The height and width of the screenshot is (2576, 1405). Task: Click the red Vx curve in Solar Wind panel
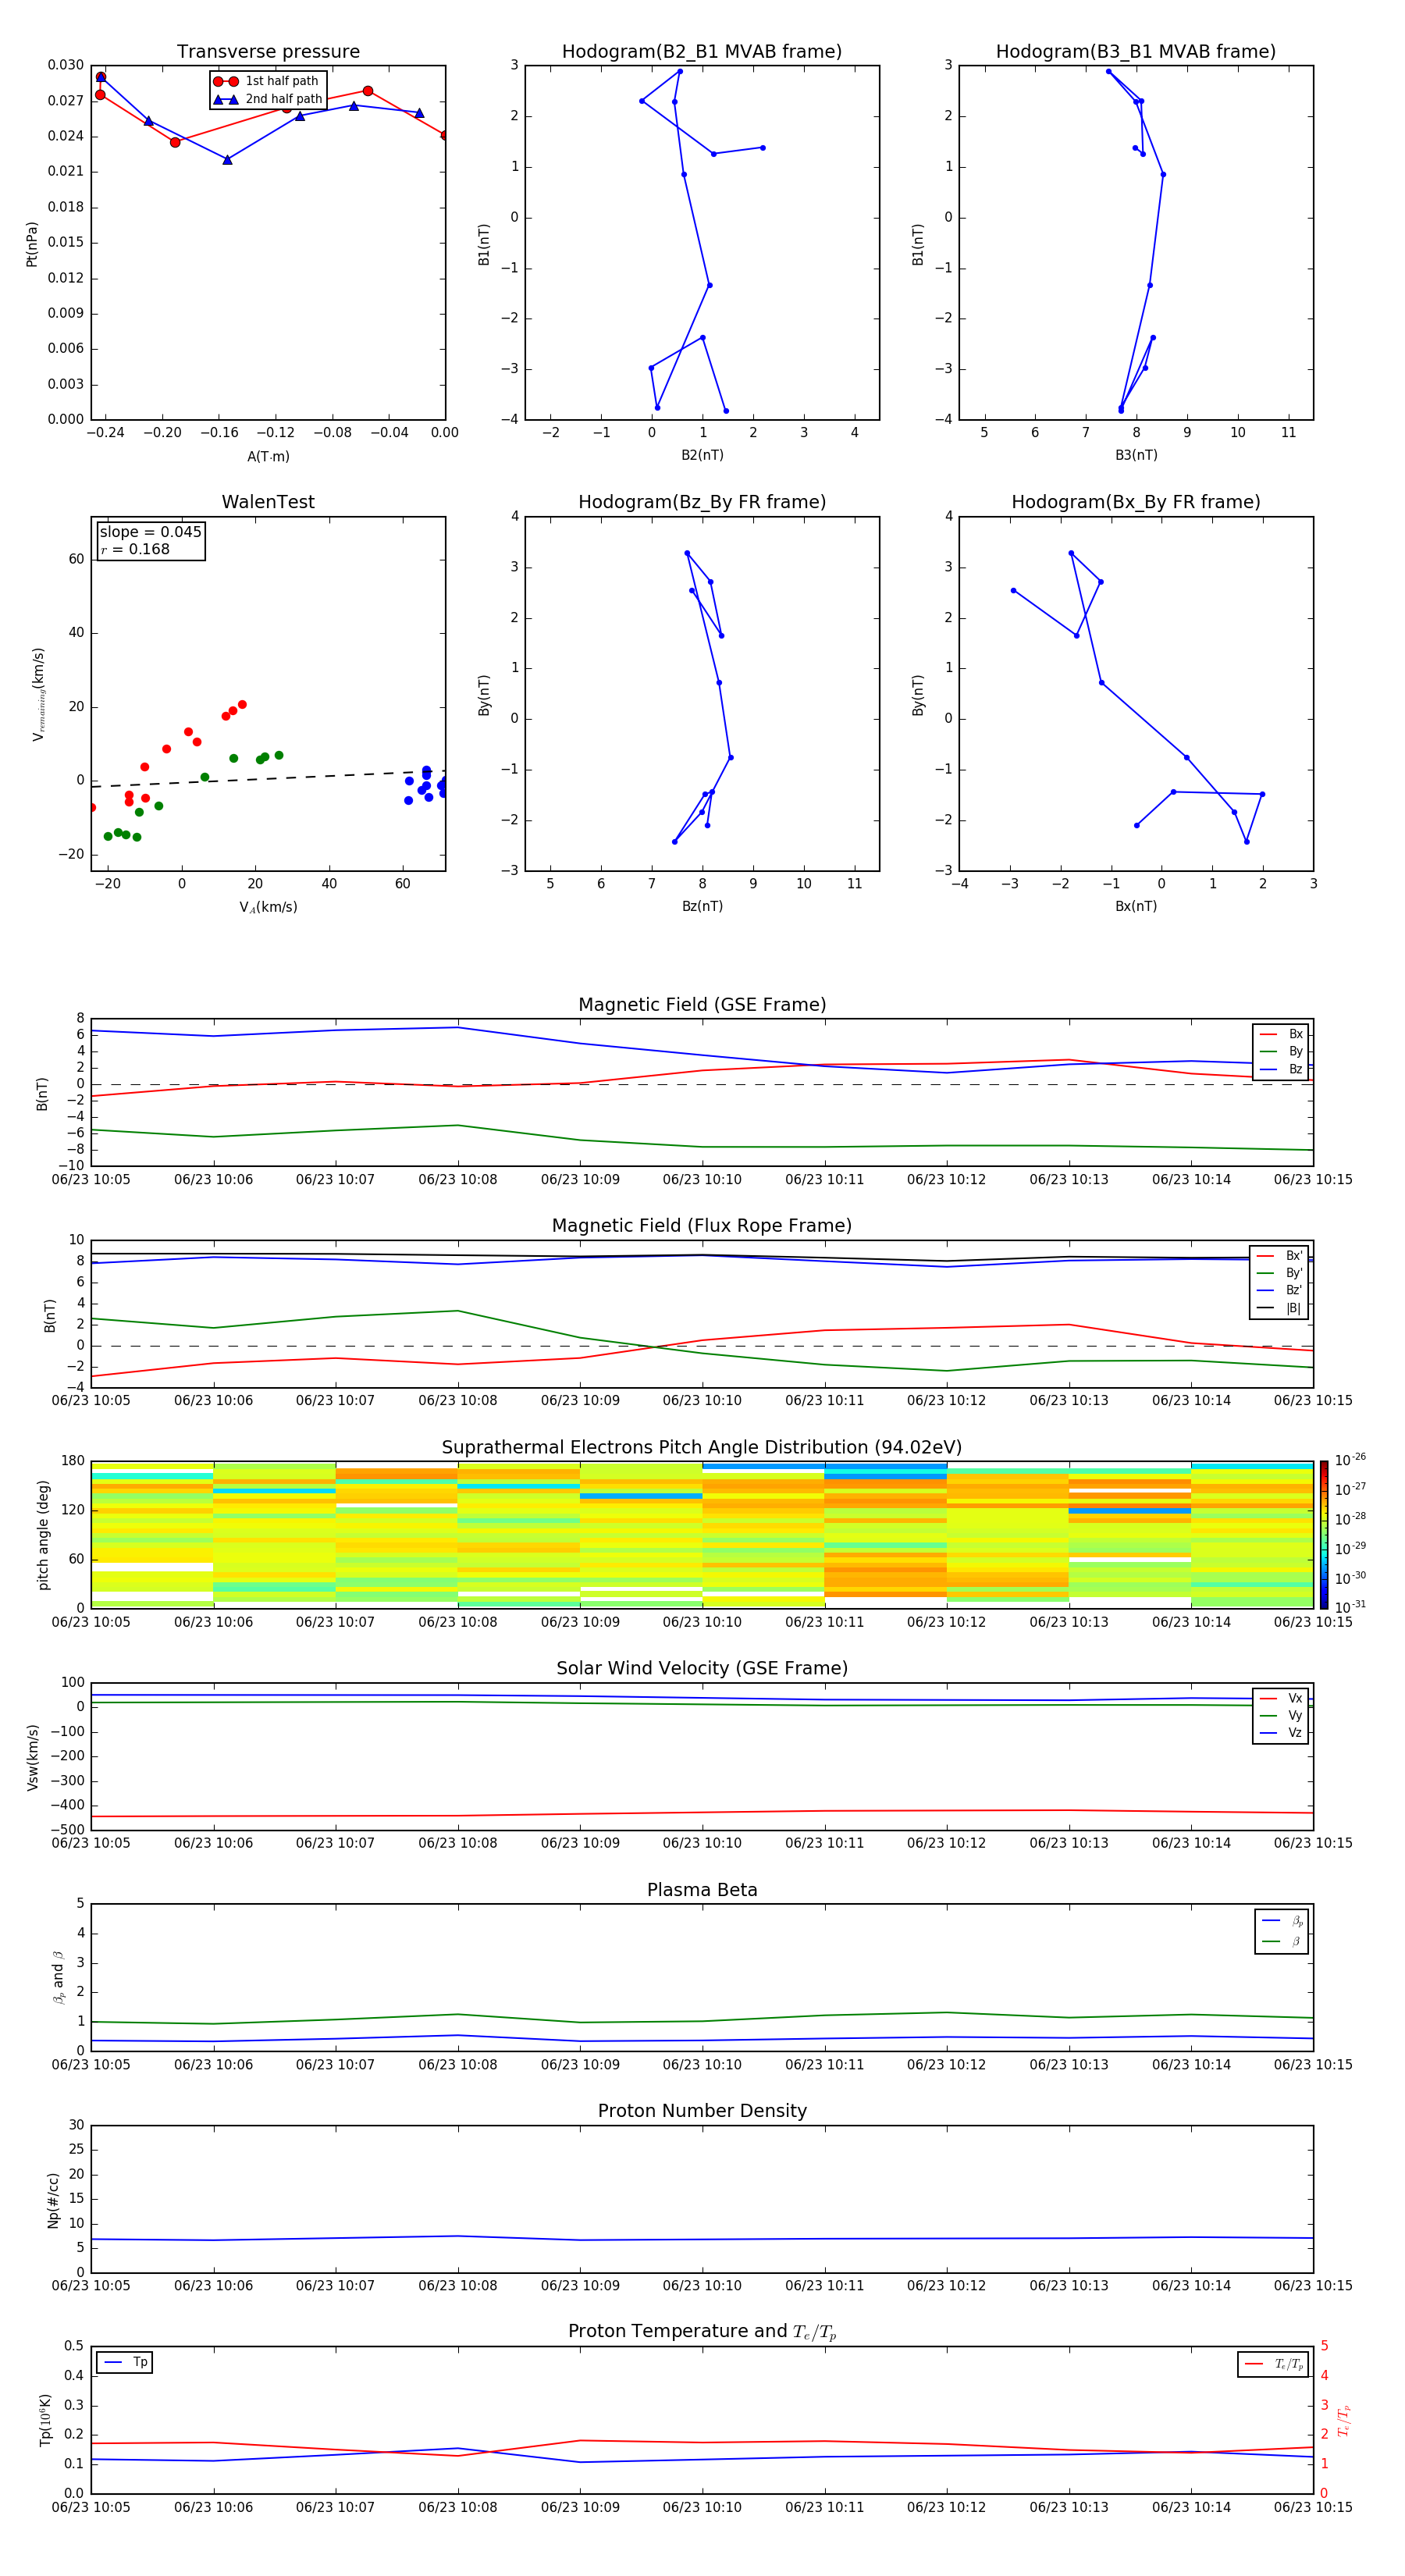tap(702, 1812)
